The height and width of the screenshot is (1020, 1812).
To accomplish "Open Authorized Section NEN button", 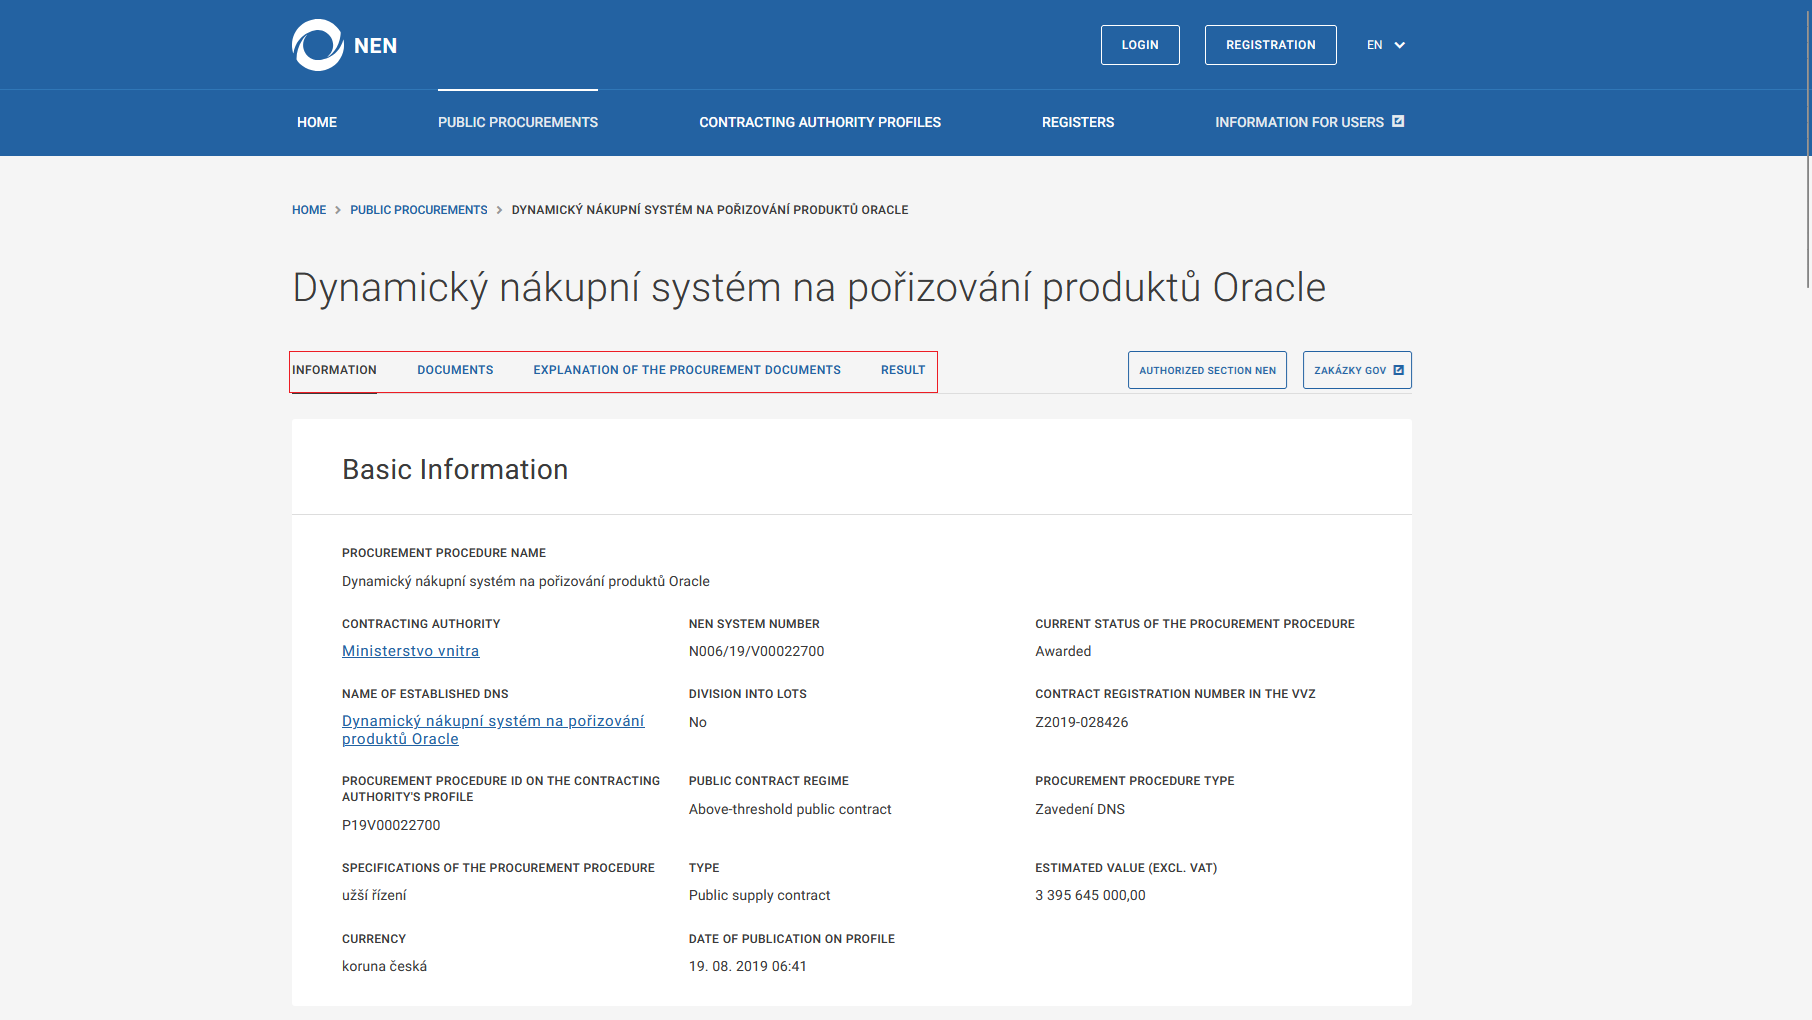I will (1207, 370).
